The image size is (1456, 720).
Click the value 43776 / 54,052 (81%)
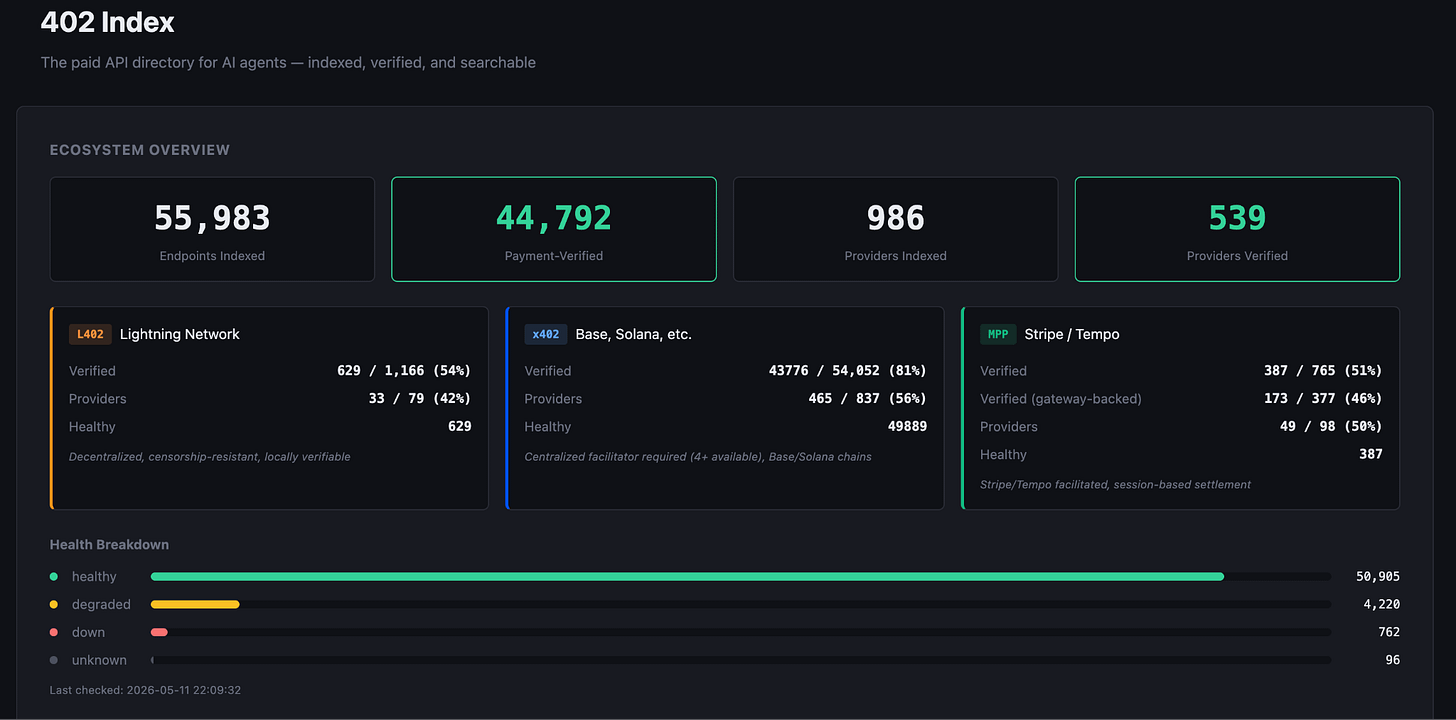(848, 371)
